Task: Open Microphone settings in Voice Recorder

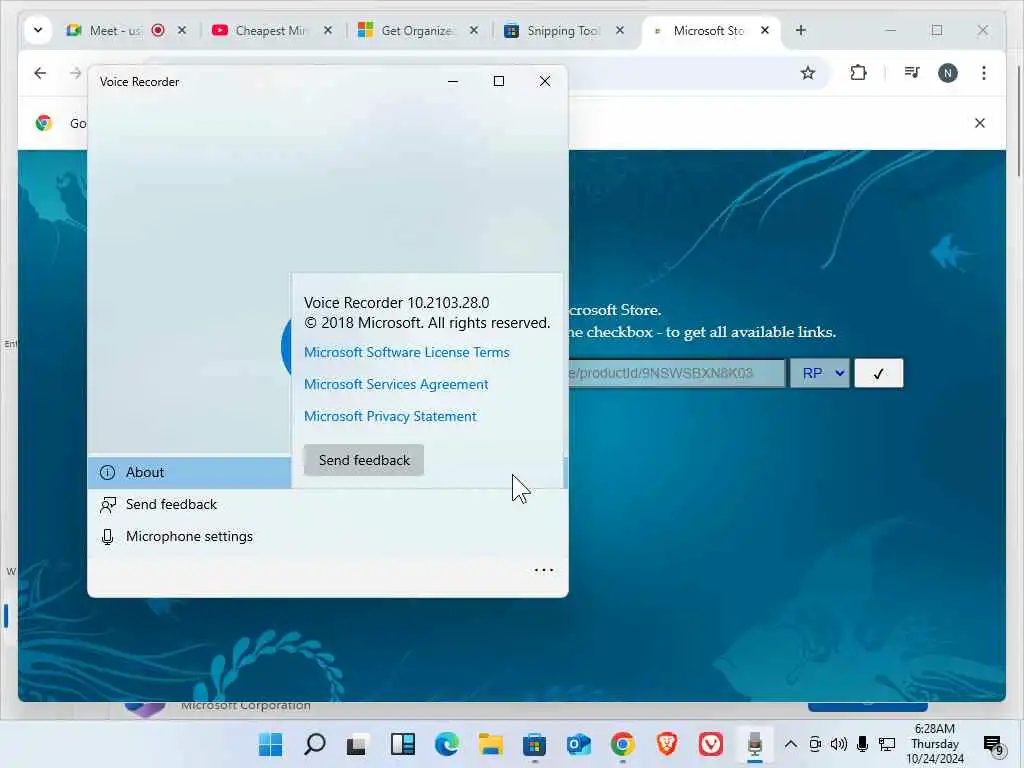Action: coord(189,536)
